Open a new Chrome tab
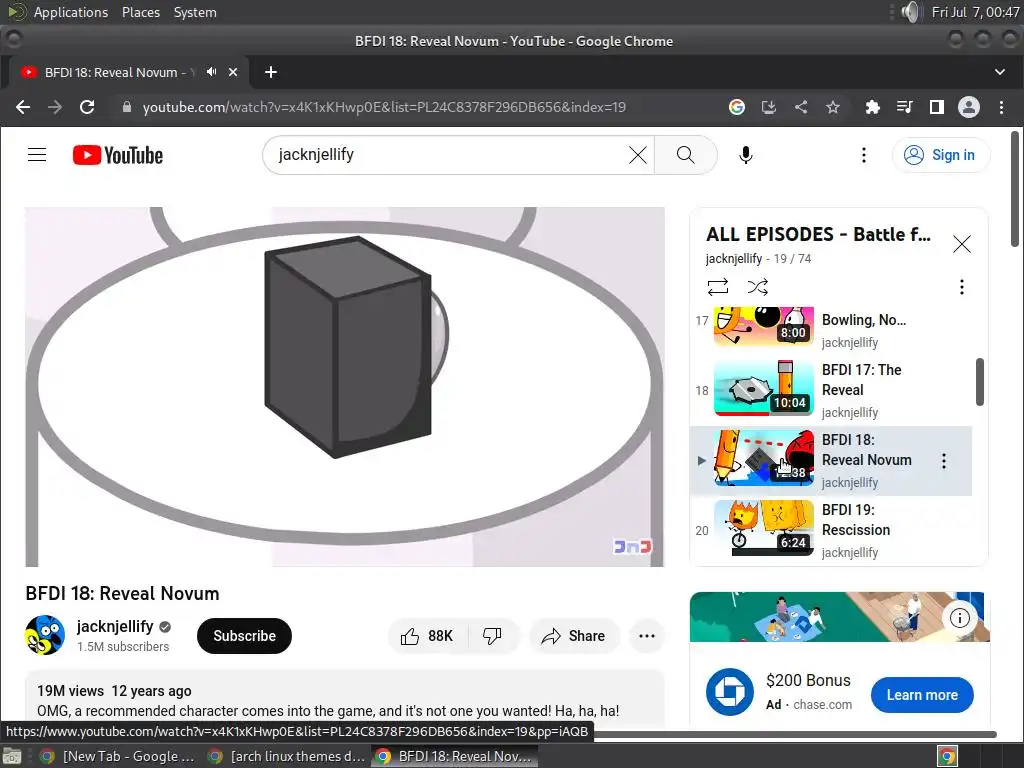1024x768 pixels. pos(271,72)
